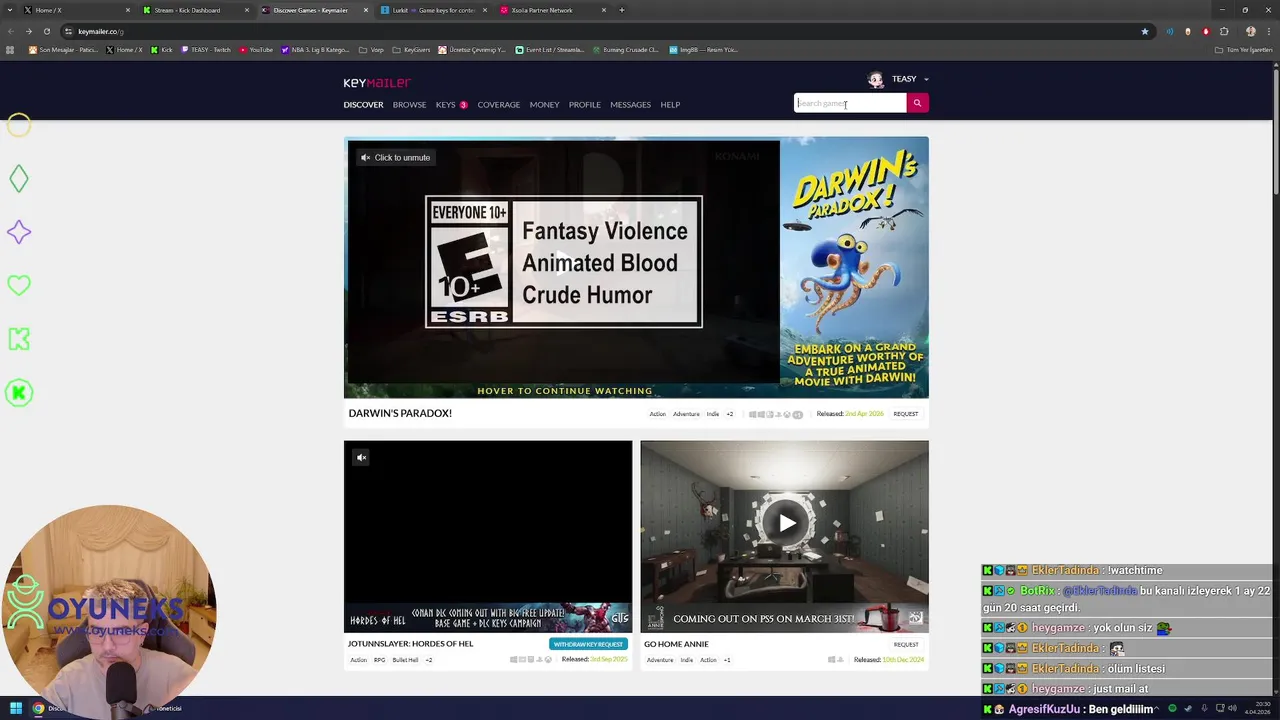Image resolution: width=1280 pixels, height=720 pixels.
Task: Withdraw key request for Jotunnslayer
Action: pos(588,644)
